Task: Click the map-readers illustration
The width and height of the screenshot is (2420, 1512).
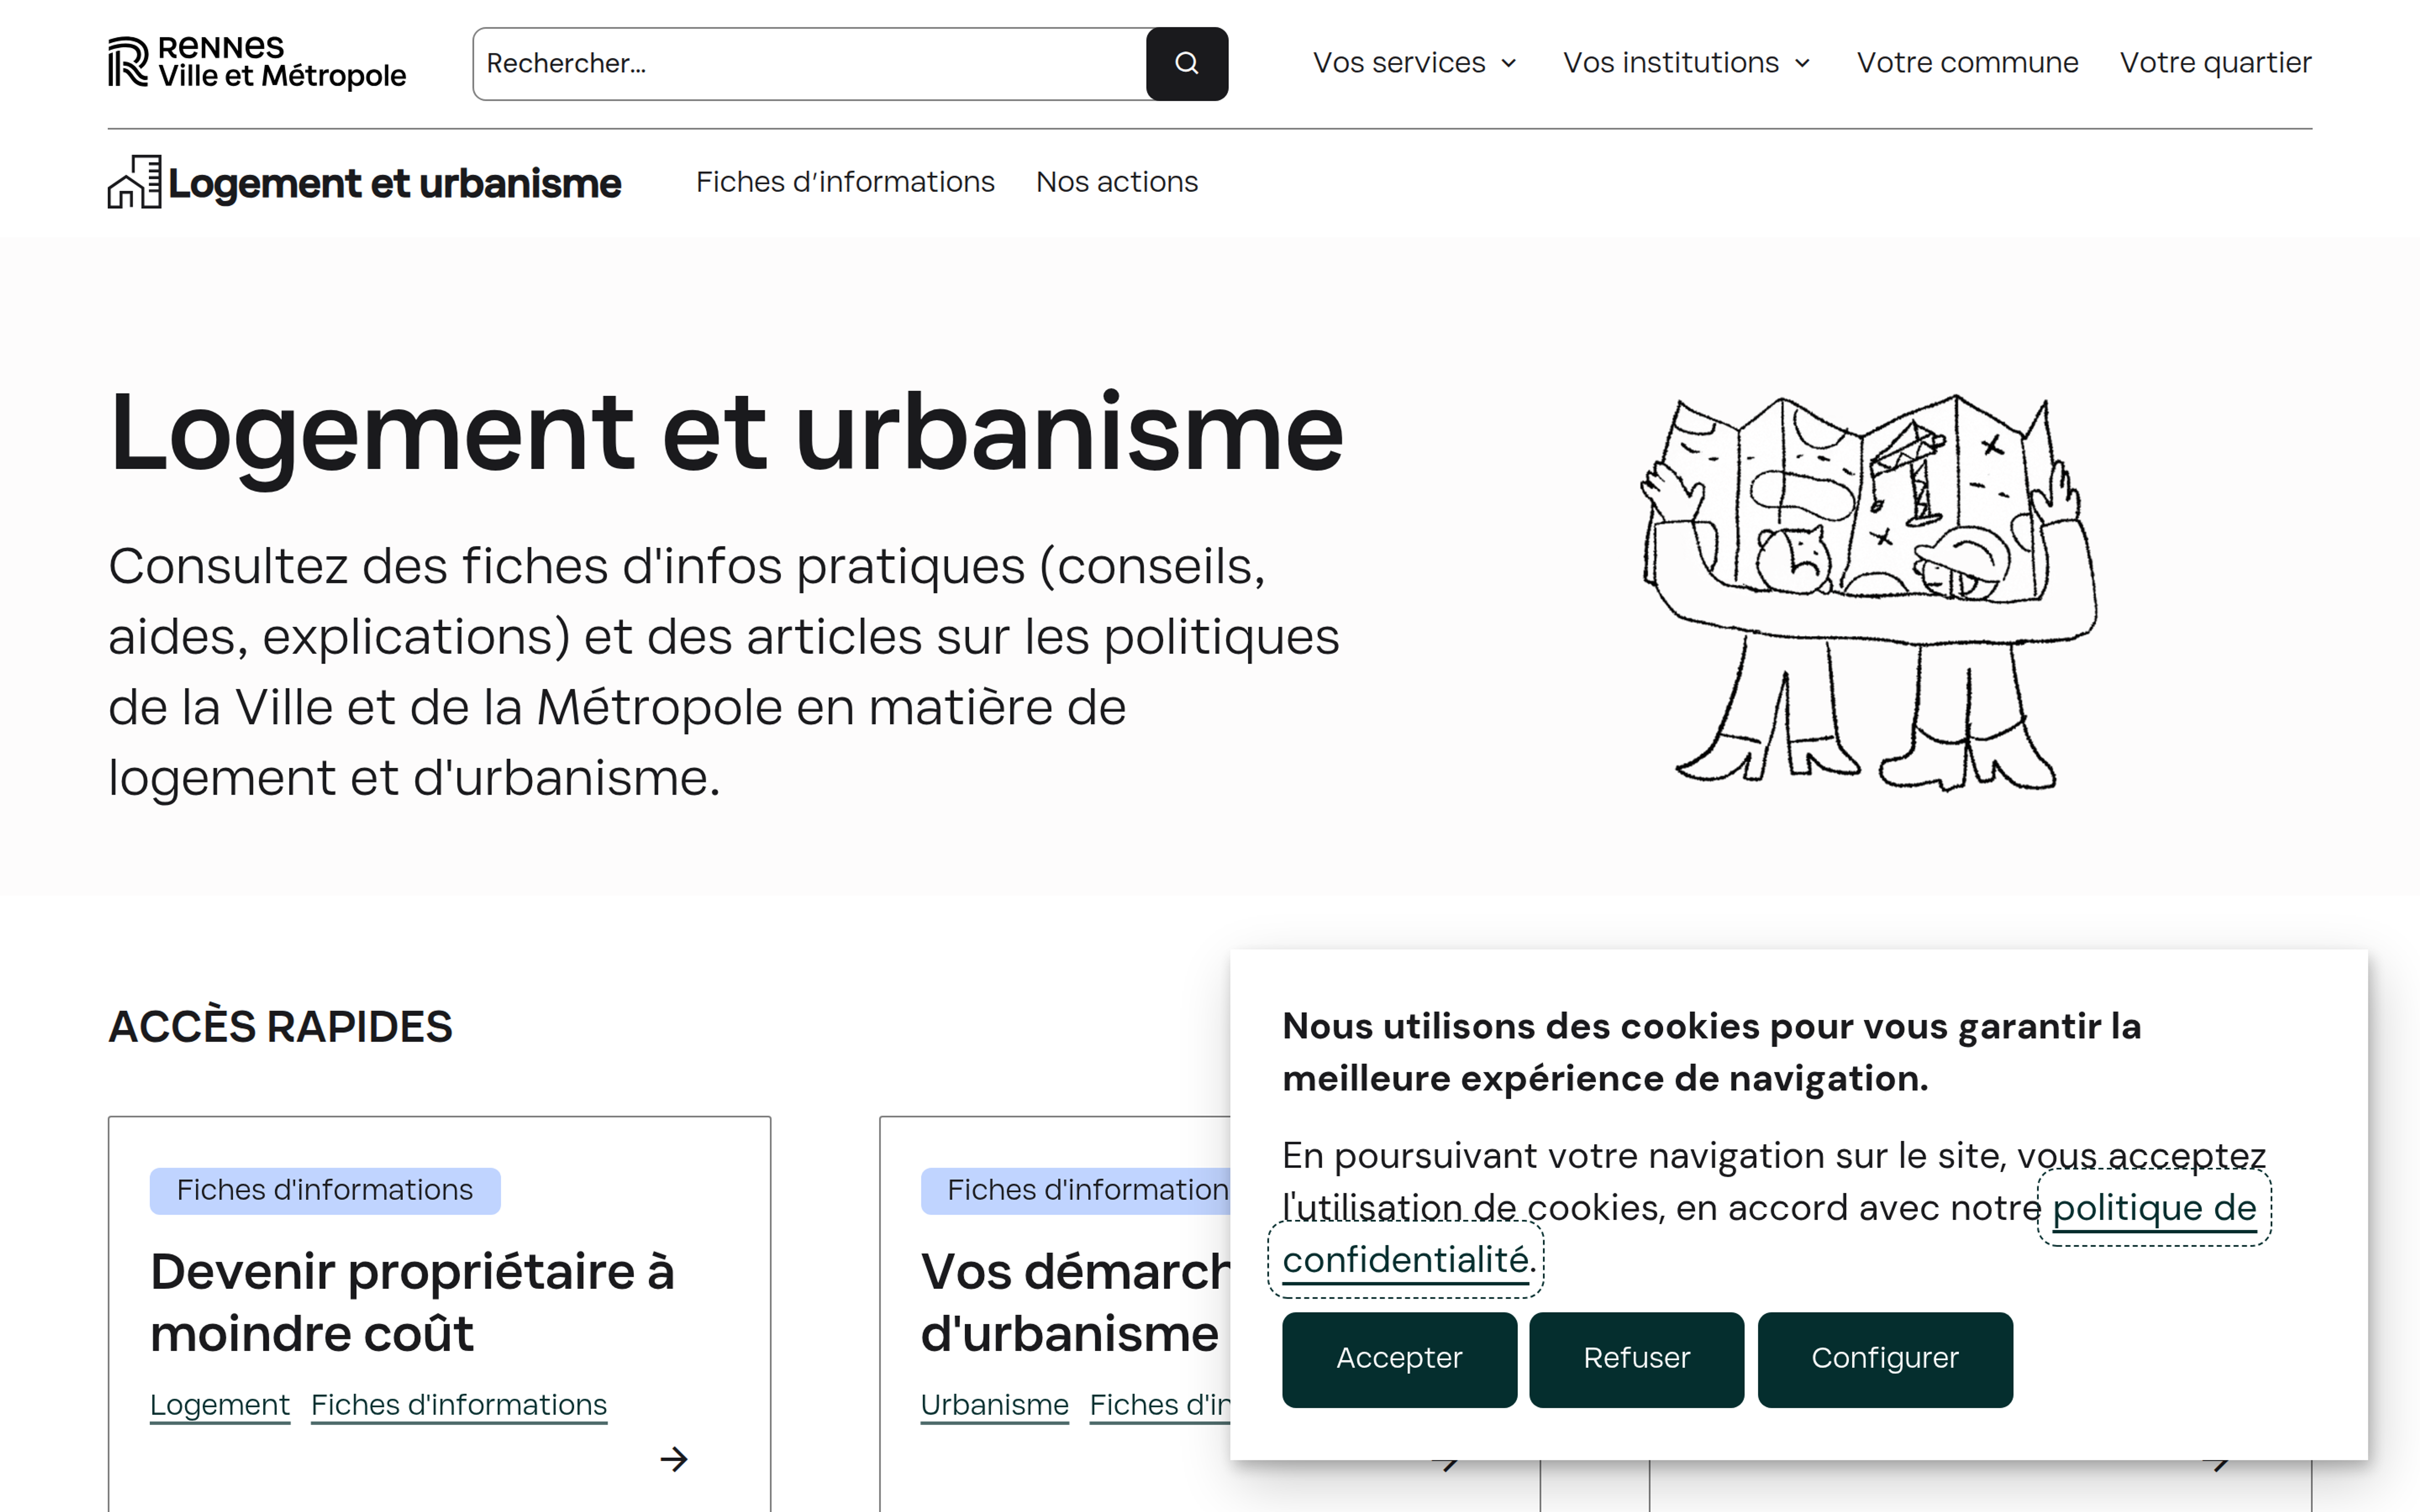Action: pyautogui.click(x=1868, y=592)
